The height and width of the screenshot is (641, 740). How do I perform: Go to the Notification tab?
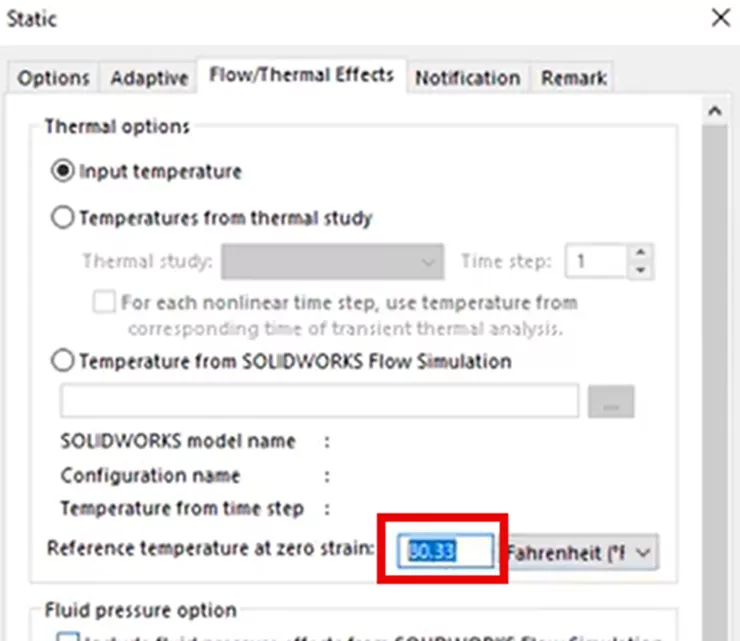click(467, 78)
